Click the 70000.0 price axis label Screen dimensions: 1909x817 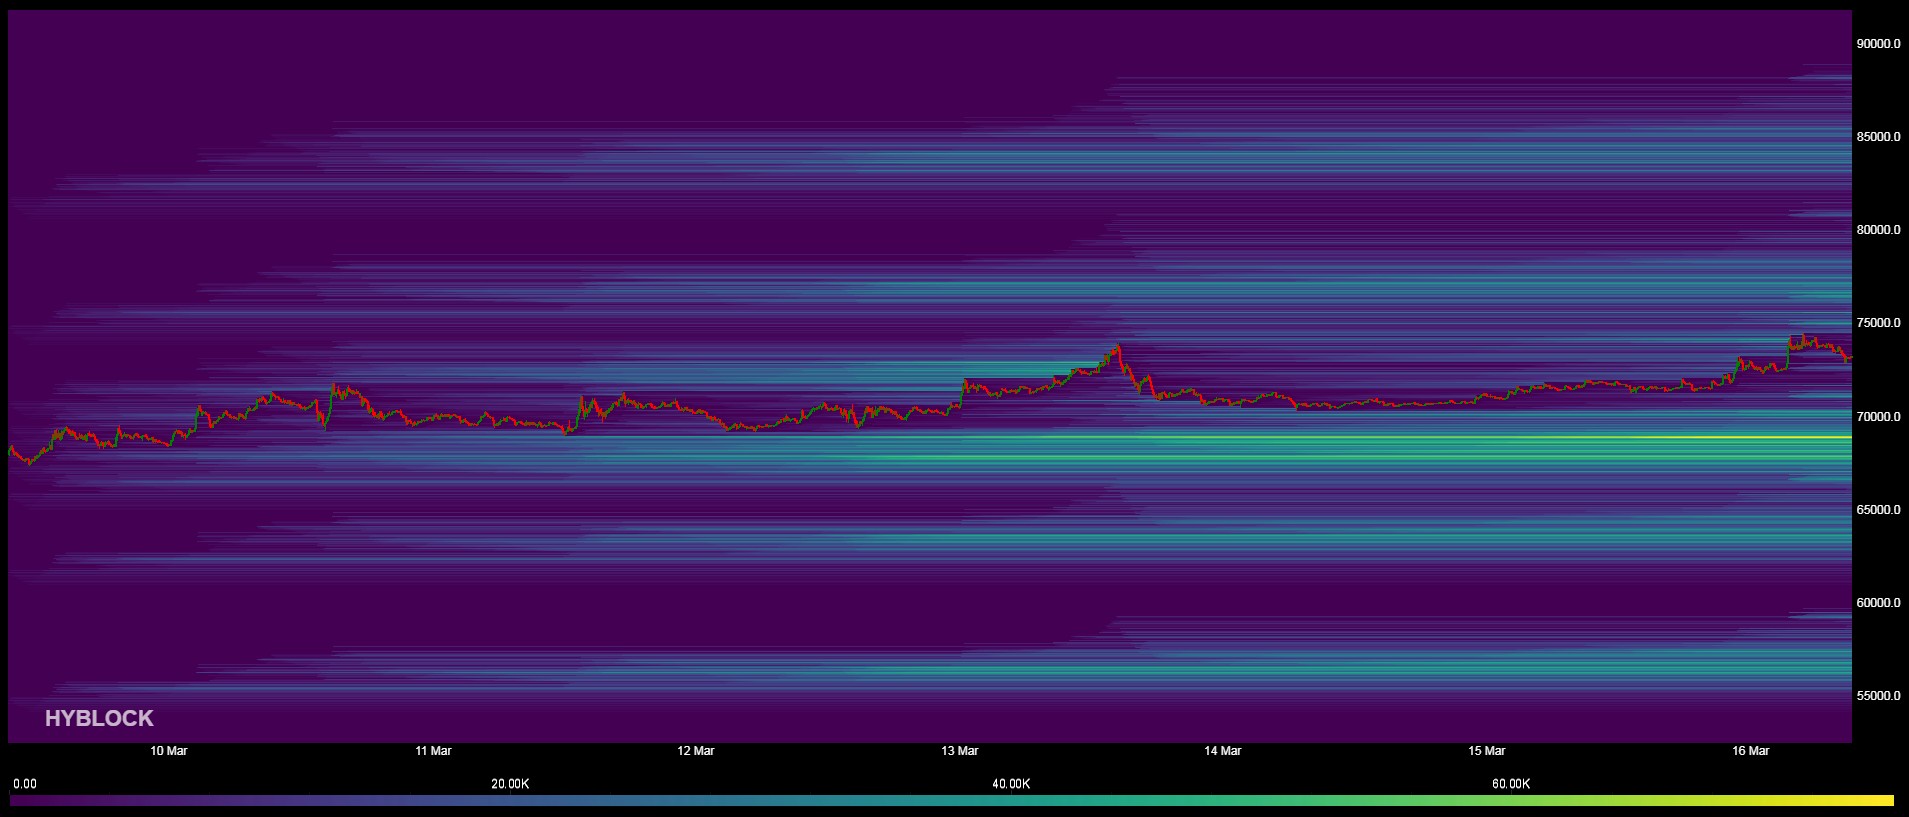1878,417
